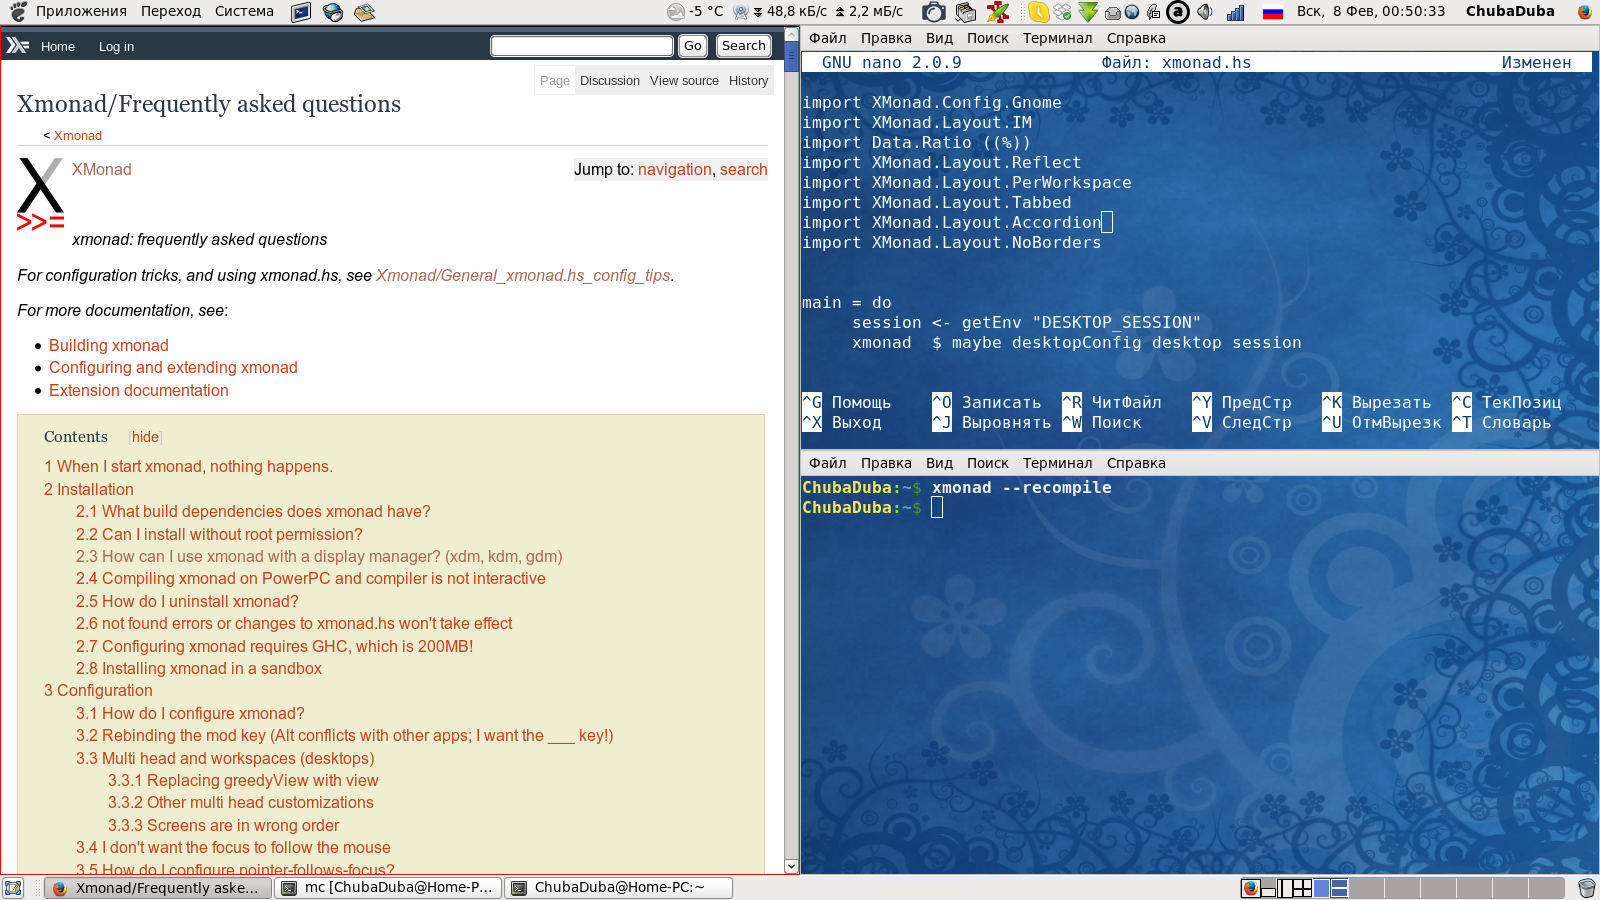Jump to navigation link
Screen dimensions: 1600x900
point(675,170)
